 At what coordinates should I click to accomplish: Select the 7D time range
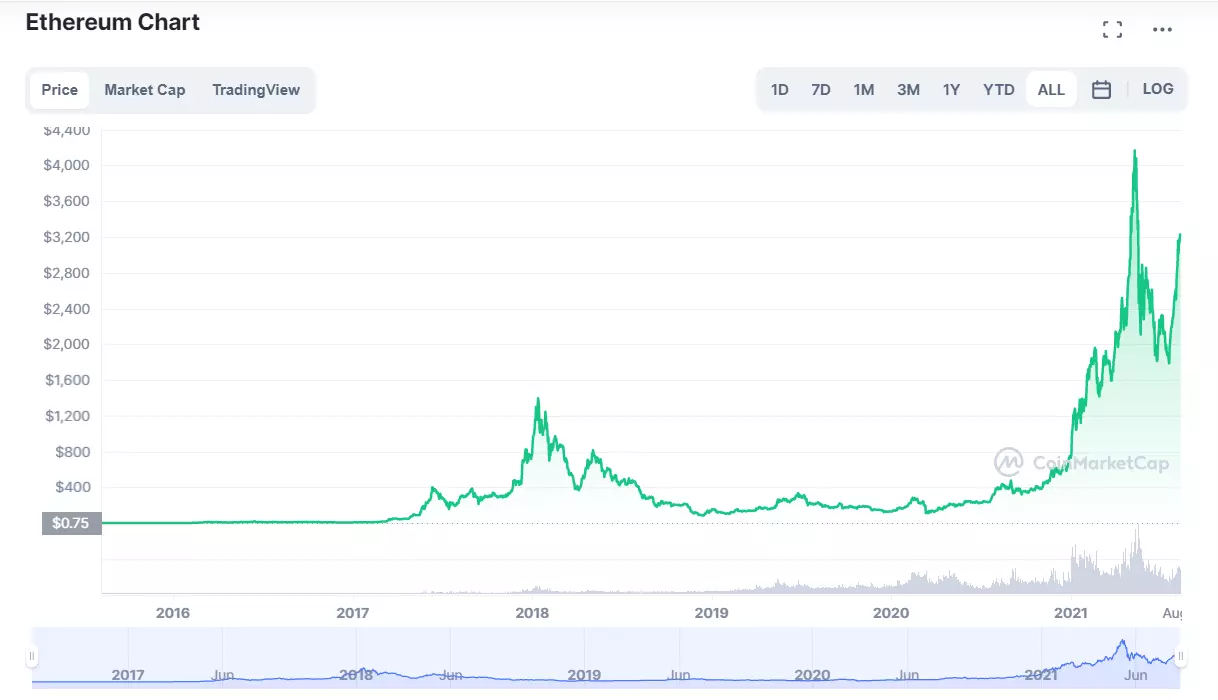[821, 90]
